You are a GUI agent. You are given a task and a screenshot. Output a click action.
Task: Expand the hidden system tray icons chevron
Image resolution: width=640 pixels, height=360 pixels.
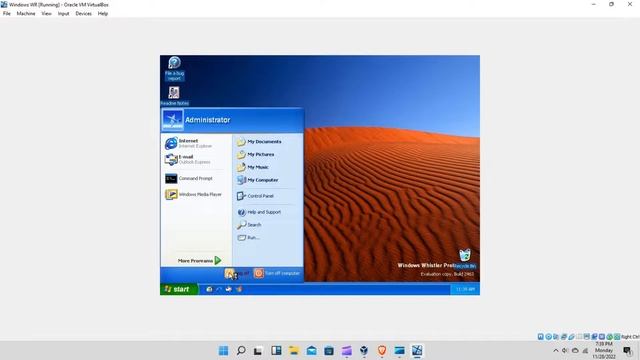tap(556, 351)
